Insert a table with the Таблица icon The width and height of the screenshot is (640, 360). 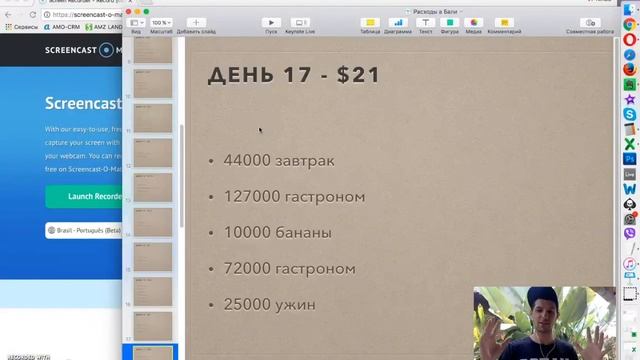(370, 23)
